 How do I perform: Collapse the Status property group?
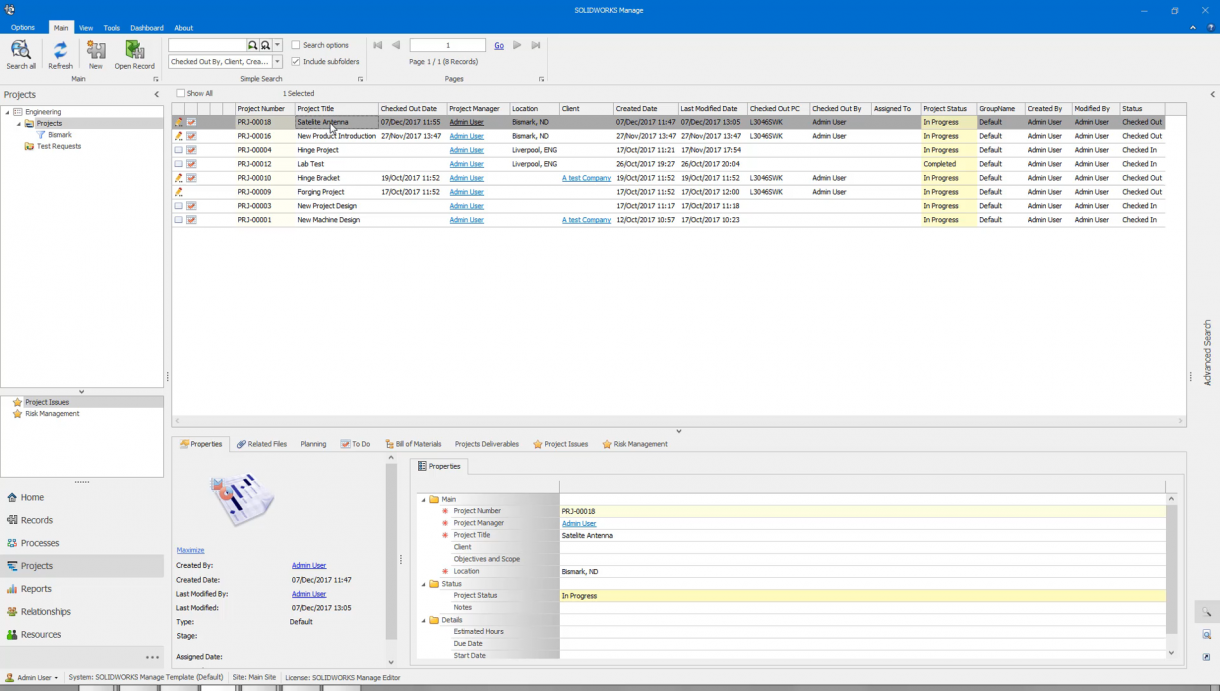click(x=423, y=584)
